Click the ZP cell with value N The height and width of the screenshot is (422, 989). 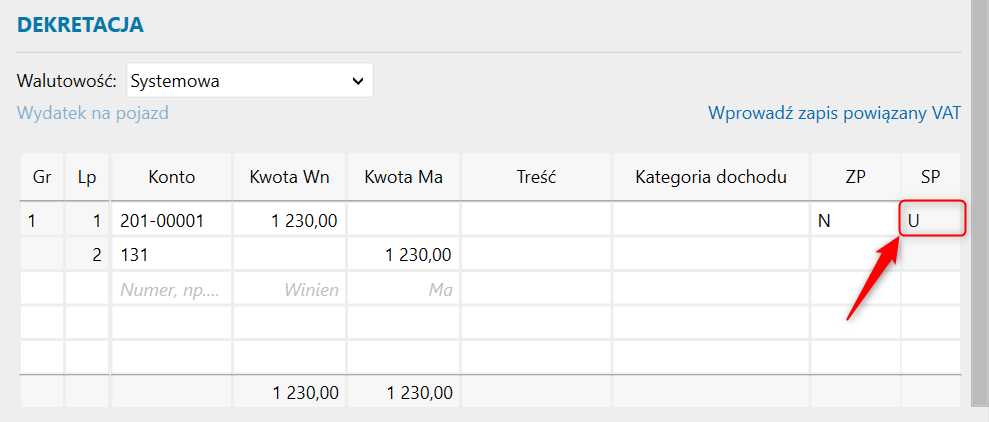(855, 221)
